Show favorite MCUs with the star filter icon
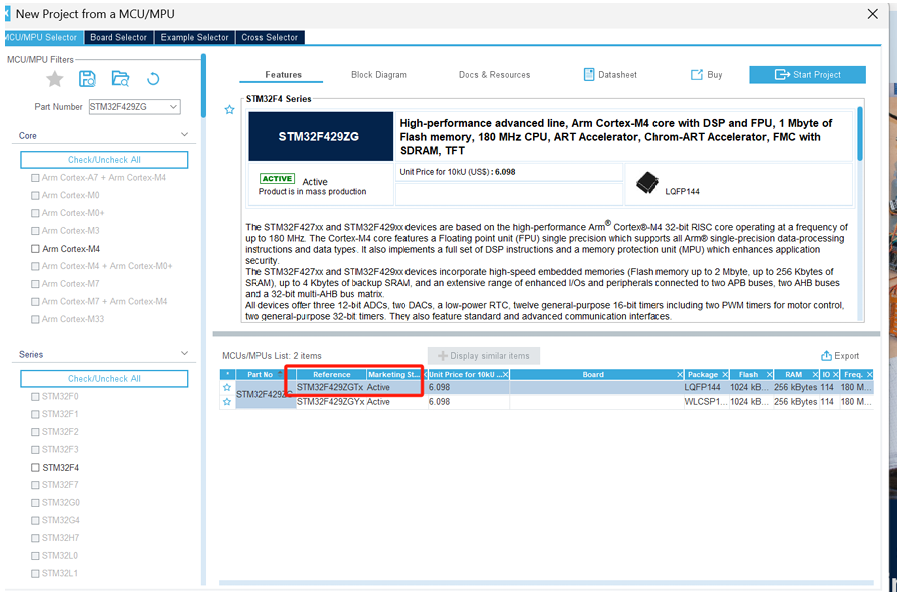 (55, 79)
